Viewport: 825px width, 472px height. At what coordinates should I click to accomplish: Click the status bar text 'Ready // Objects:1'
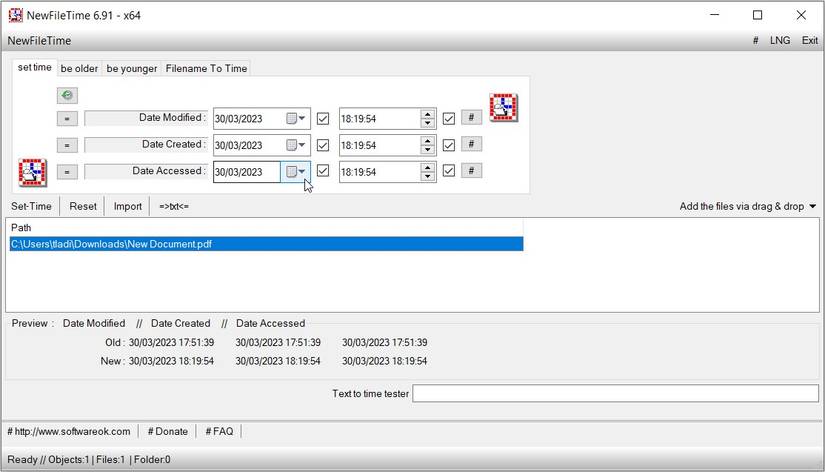coord(48,459)
